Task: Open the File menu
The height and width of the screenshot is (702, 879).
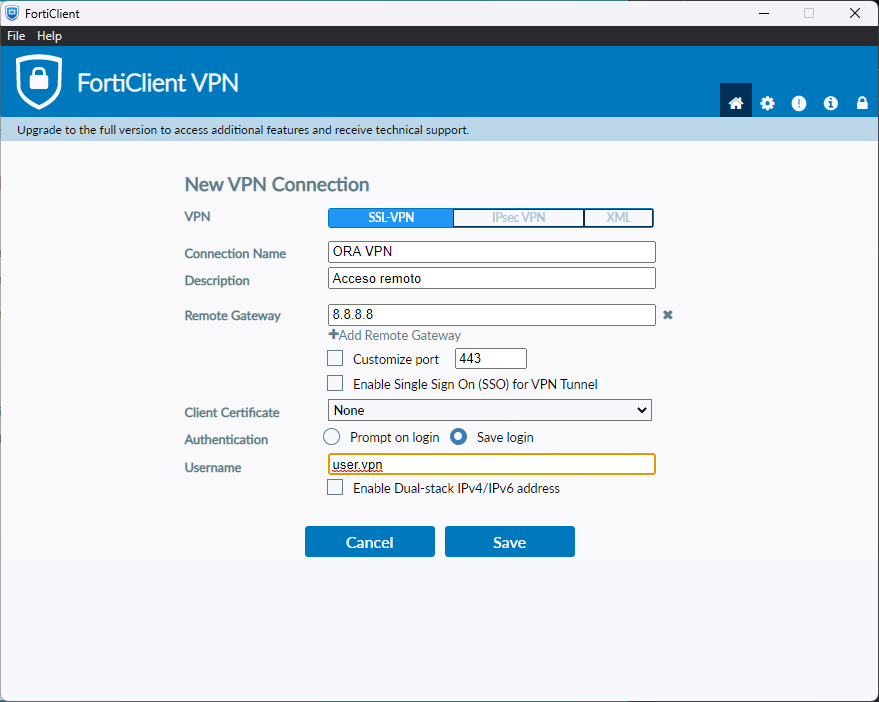Action: (16, 36)
